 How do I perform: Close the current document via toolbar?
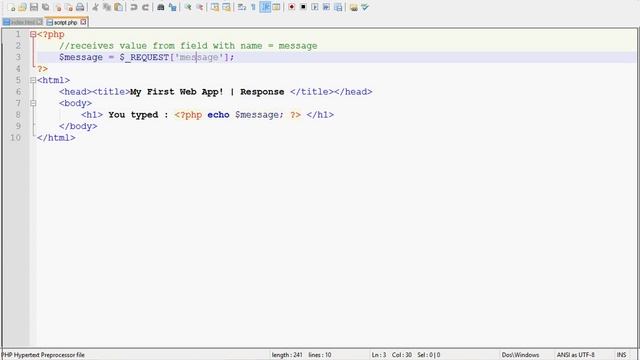tap(58, 7)
